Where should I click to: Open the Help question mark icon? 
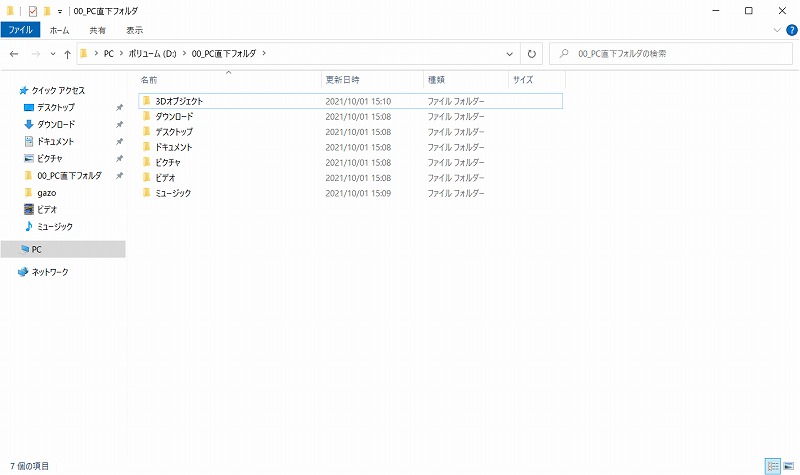point(791,30)
